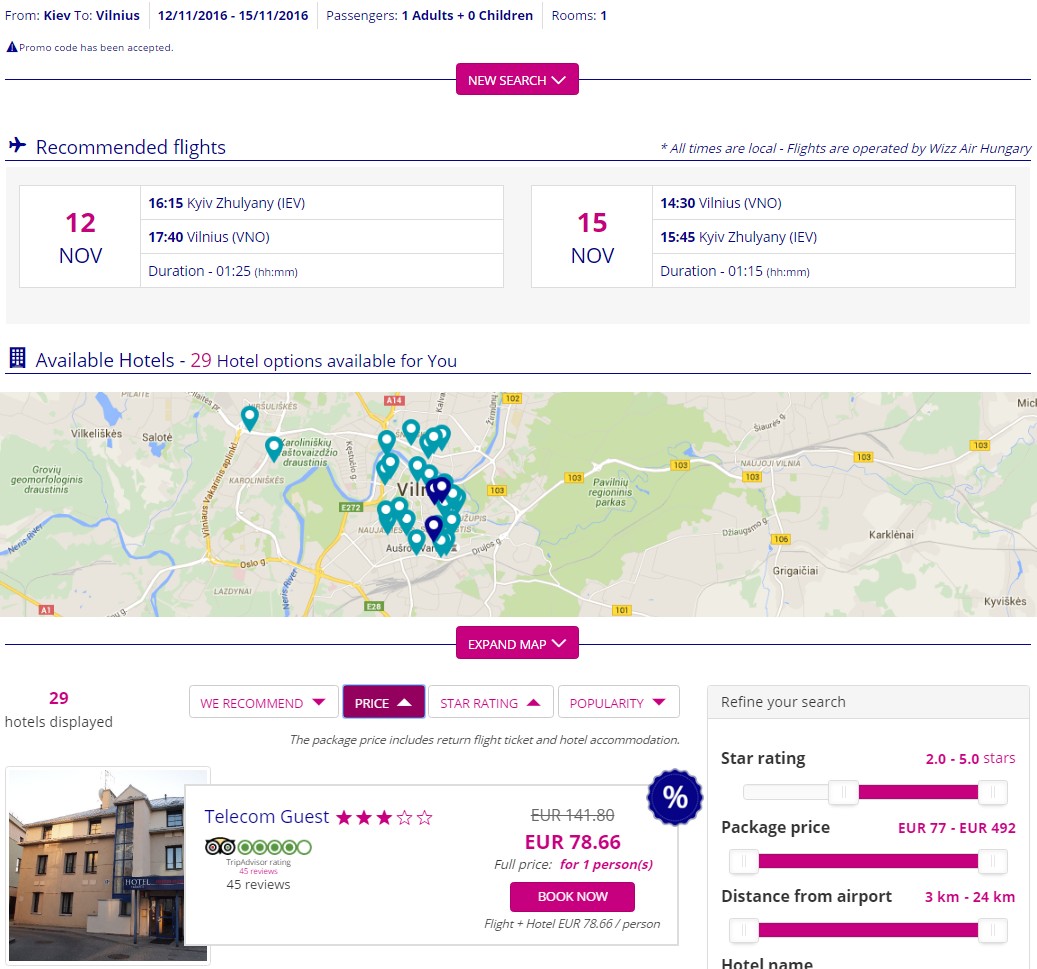Click the Passengers 1 Adults + 0 Children text
1037x969 pixels.
click(x=429, y=15)
